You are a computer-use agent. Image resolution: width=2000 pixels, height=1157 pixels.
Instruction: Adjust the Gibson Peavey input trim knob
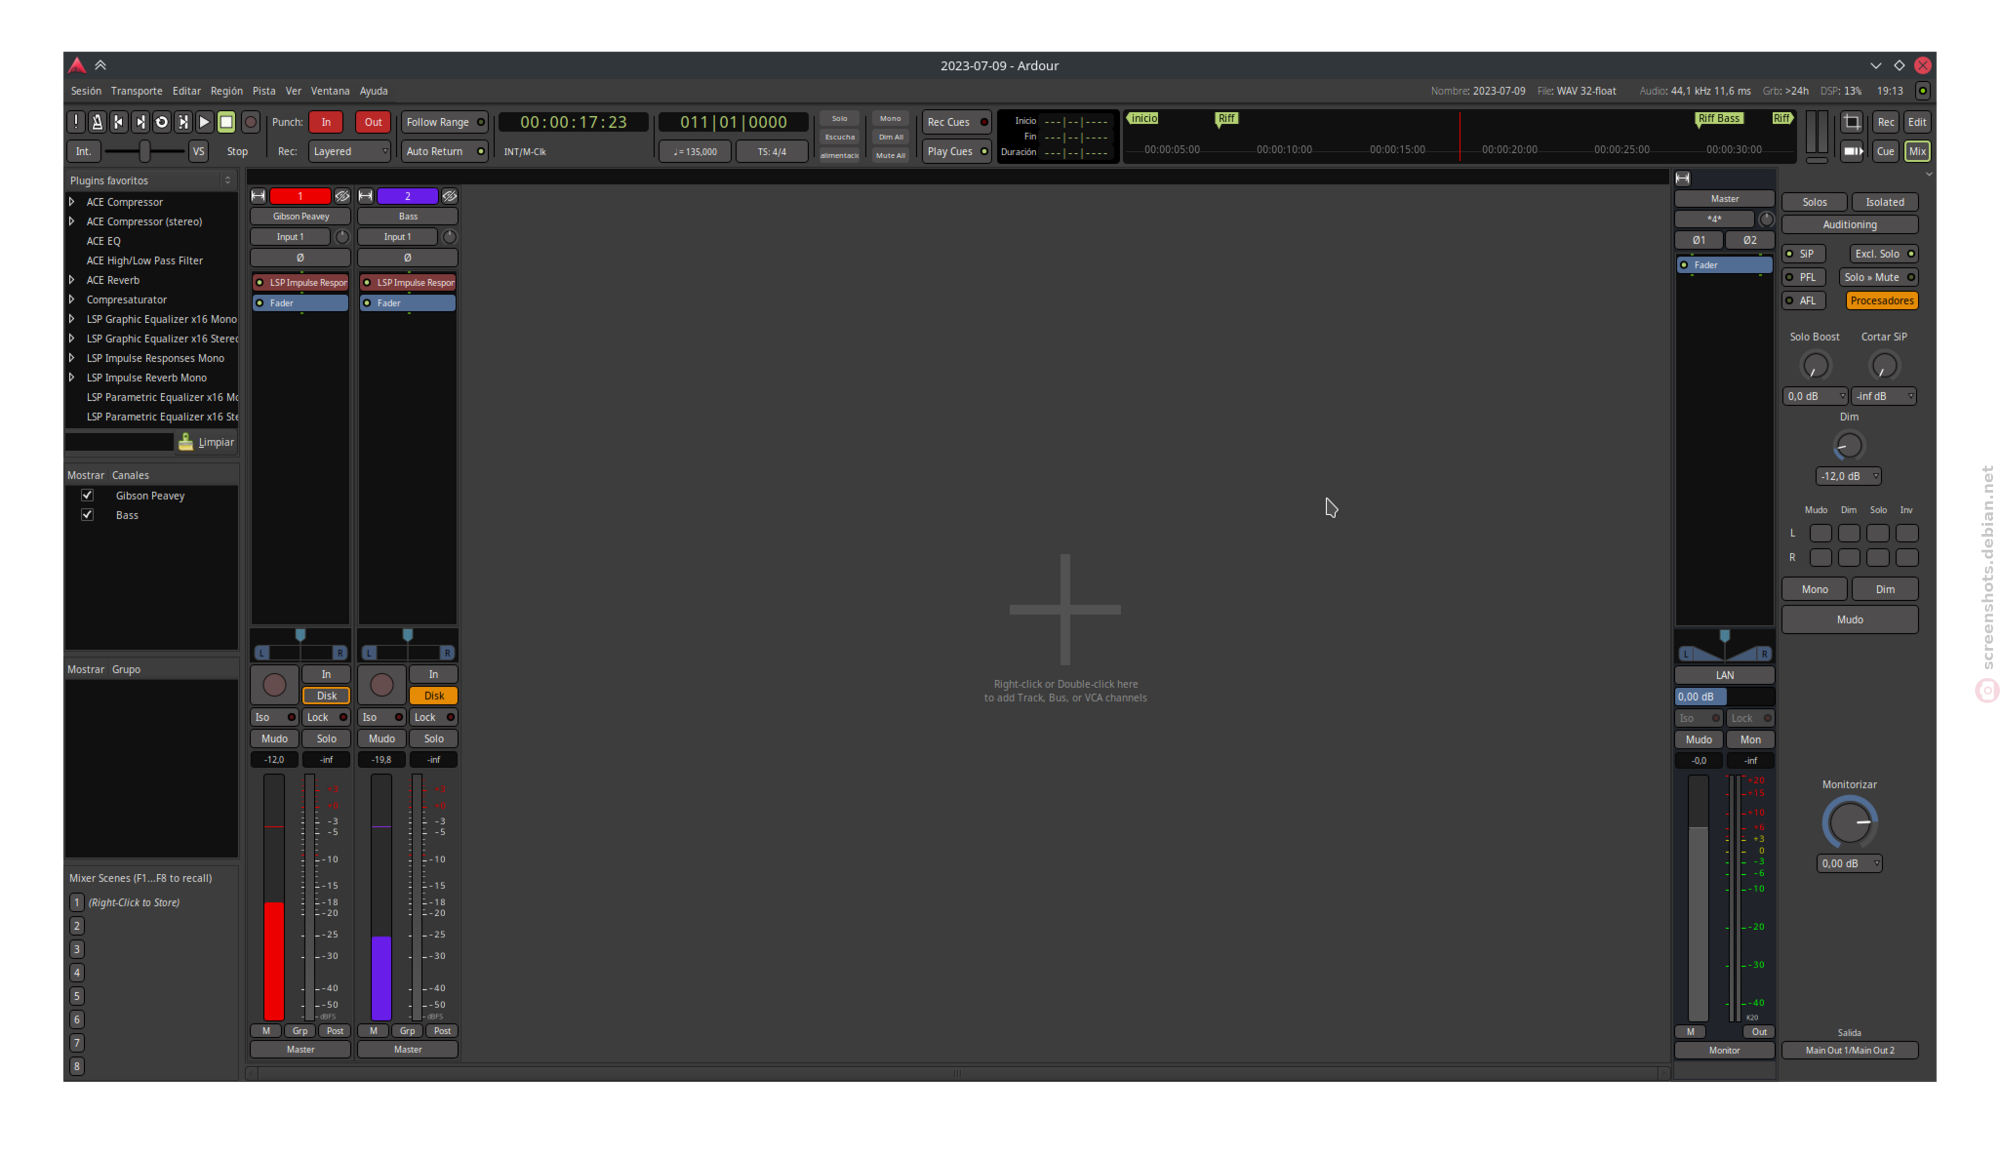(x=342, y=237)
